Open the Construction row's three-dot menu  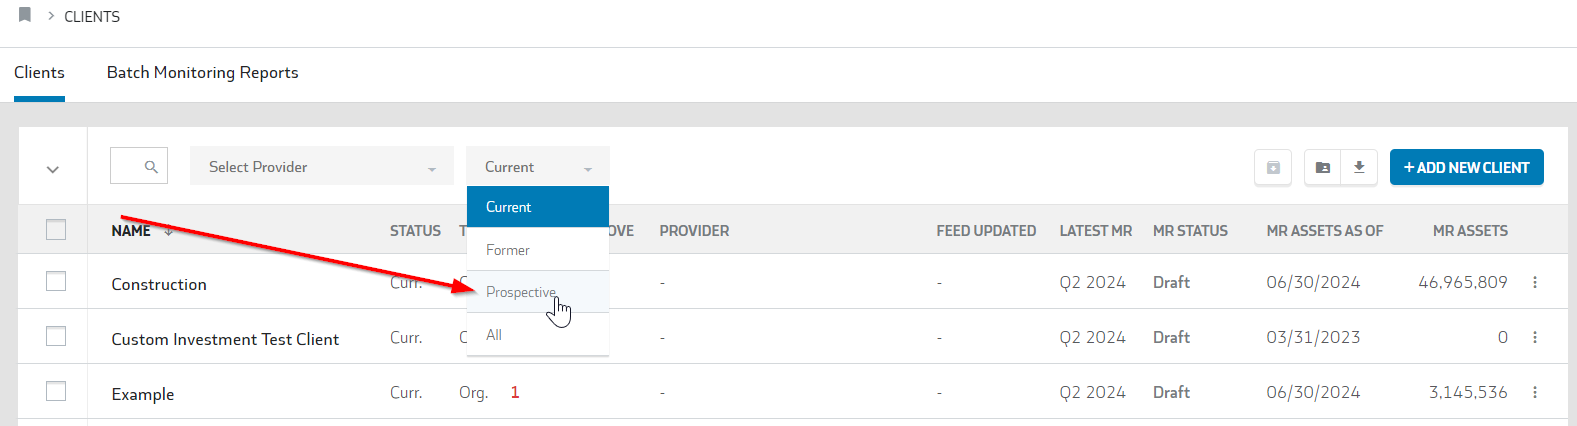1535,283
